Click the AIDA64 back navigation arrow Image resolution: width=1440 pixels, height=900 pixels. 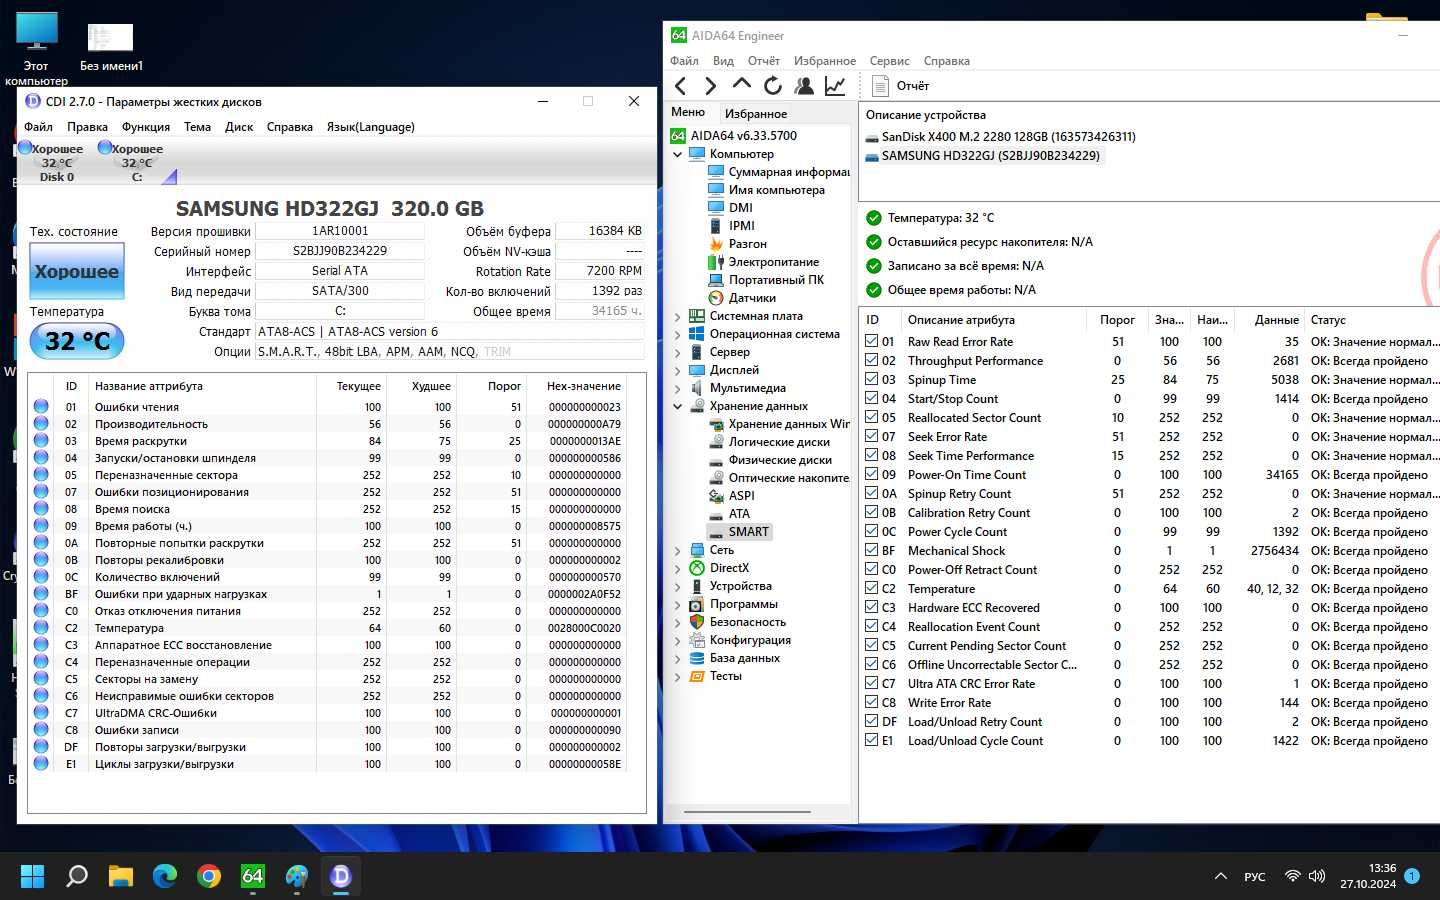click(680, 86)
